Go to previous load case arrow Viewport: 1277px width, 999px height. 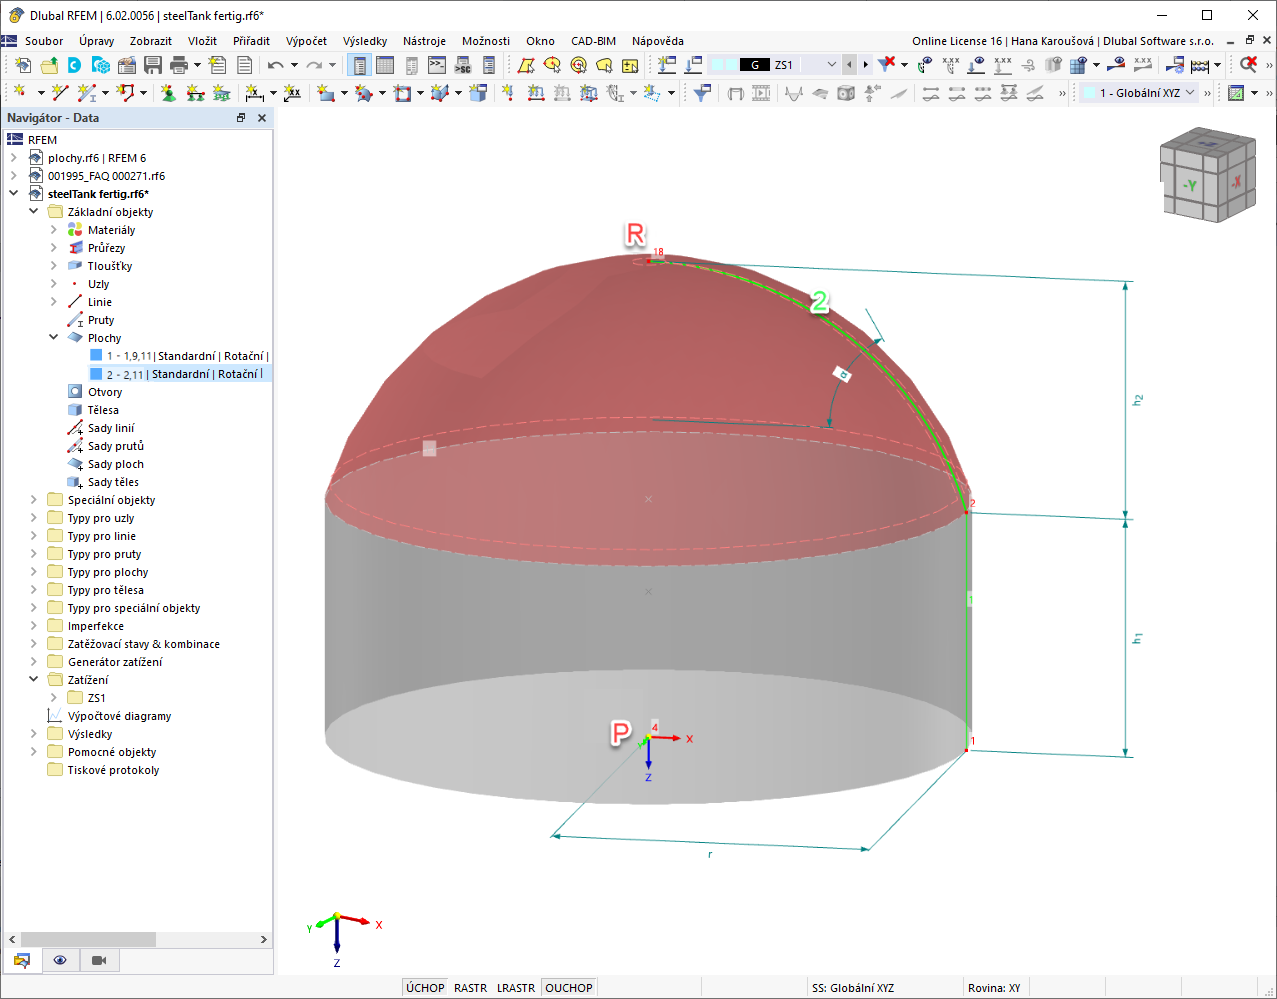(x=850, y=65)
